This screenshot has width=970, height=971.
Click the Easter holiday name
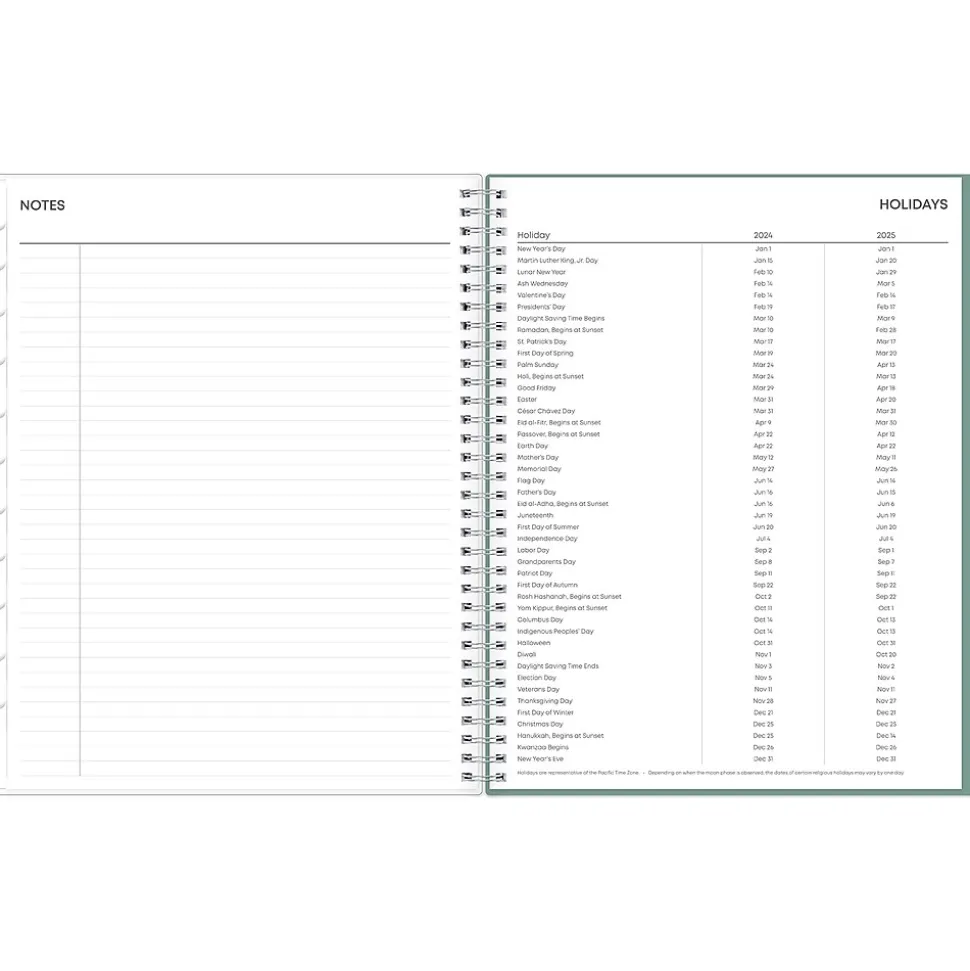[527, 399]
